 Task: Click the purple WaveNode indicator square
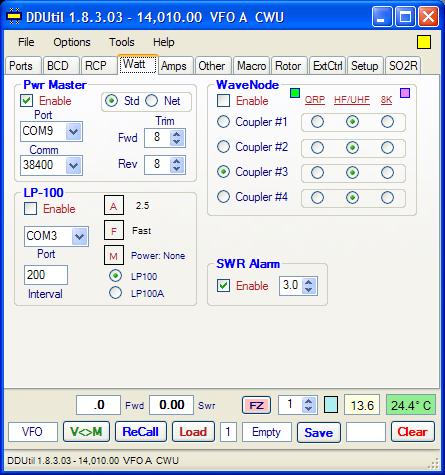pos(405,93)
